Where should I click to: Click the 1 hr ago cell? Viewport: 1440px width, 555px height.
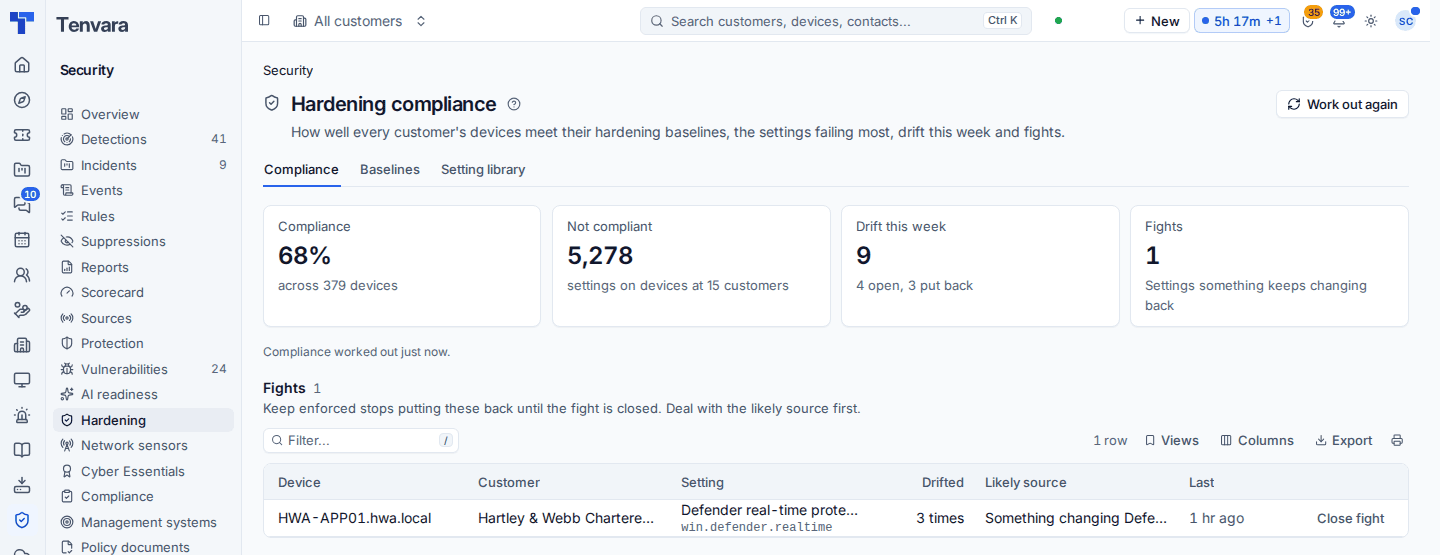1217,518
